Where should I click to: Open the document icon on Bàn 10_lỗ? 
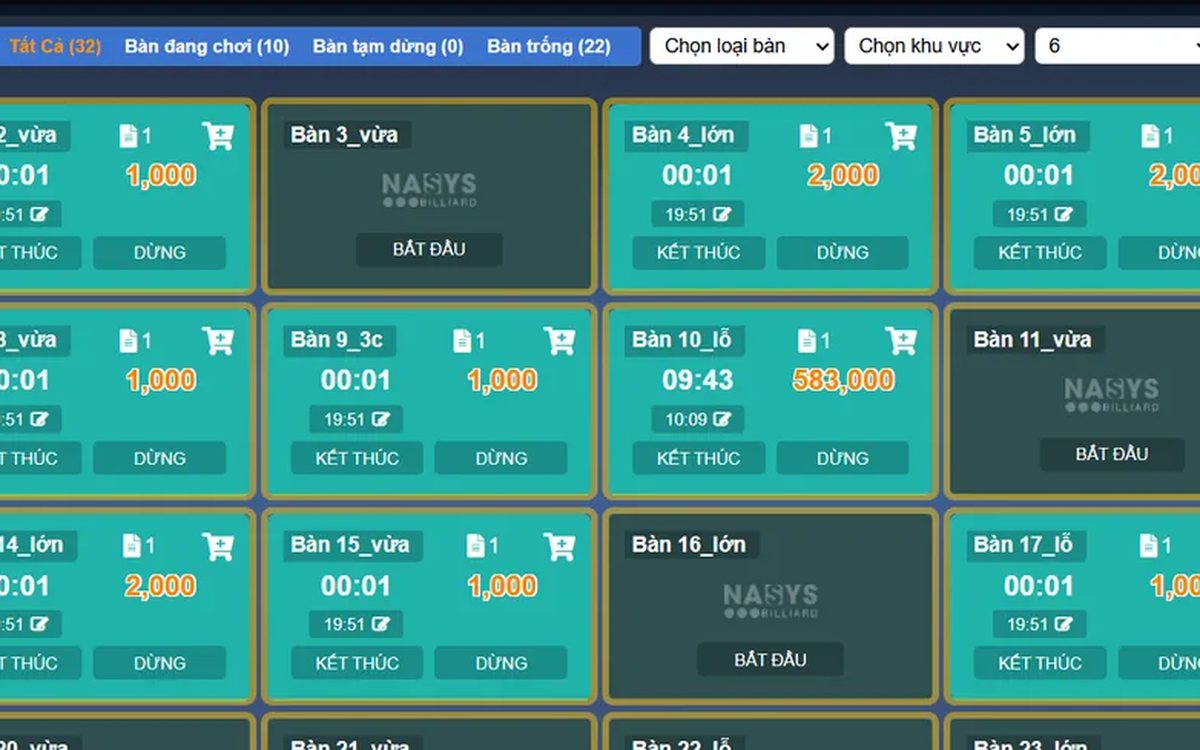(808, 341)
